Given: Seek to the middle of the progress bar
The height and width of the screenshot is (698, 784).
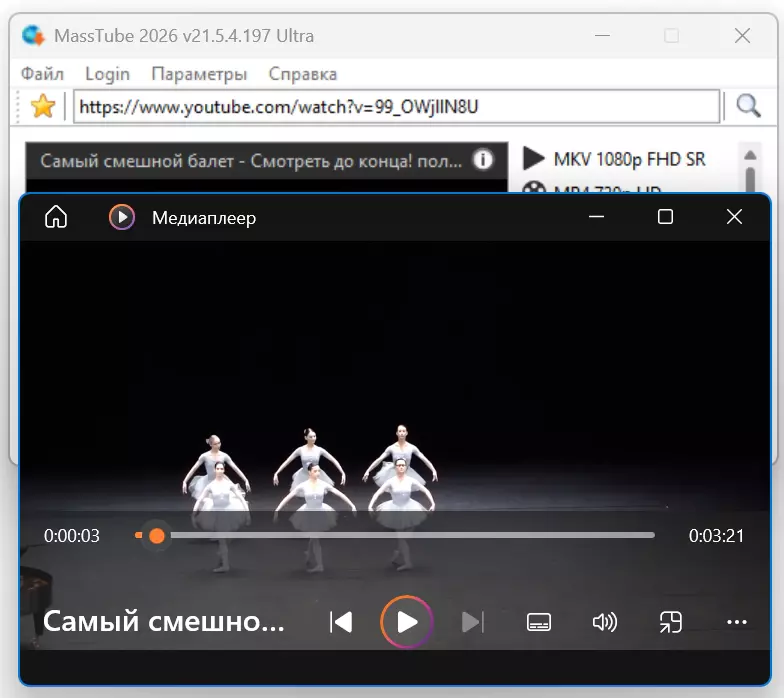Looking at the screenshot, I should [x=395, y=536].
